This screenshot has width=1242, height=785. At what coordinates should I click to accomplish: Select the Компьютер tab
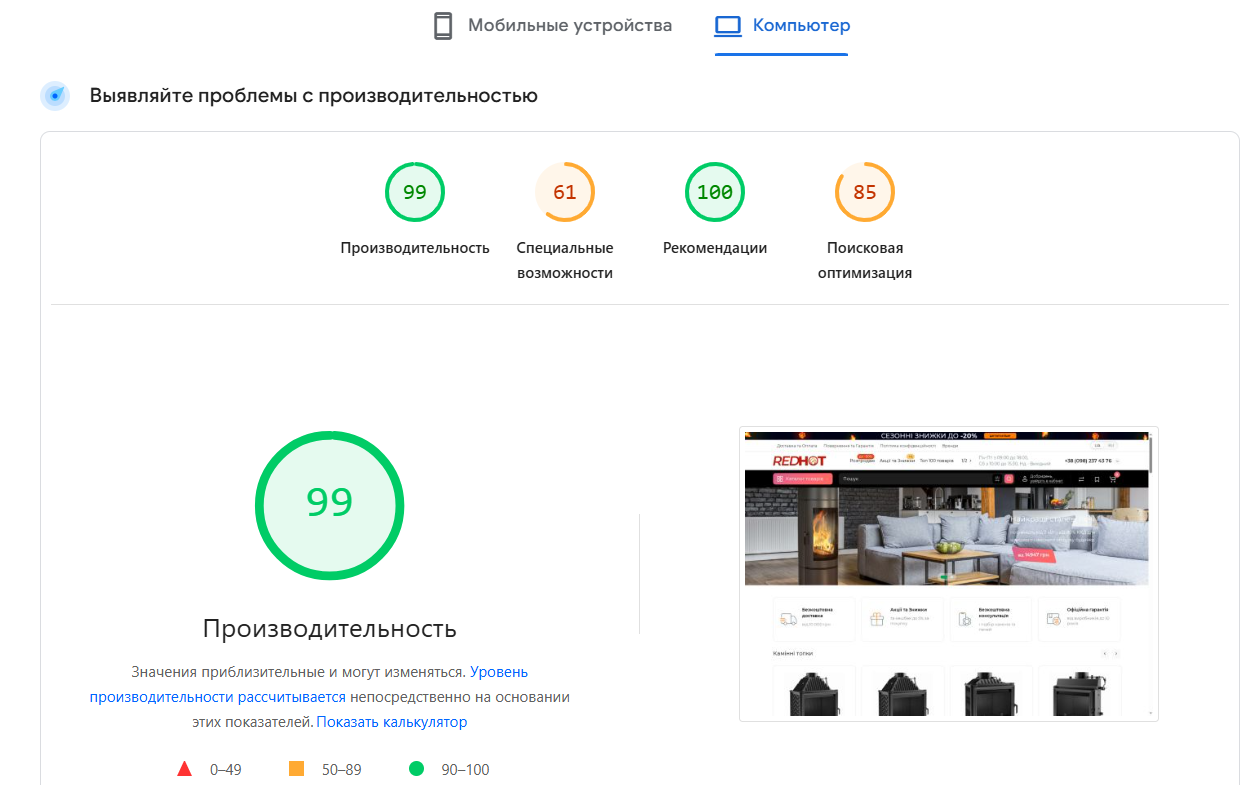coord(782,26)
